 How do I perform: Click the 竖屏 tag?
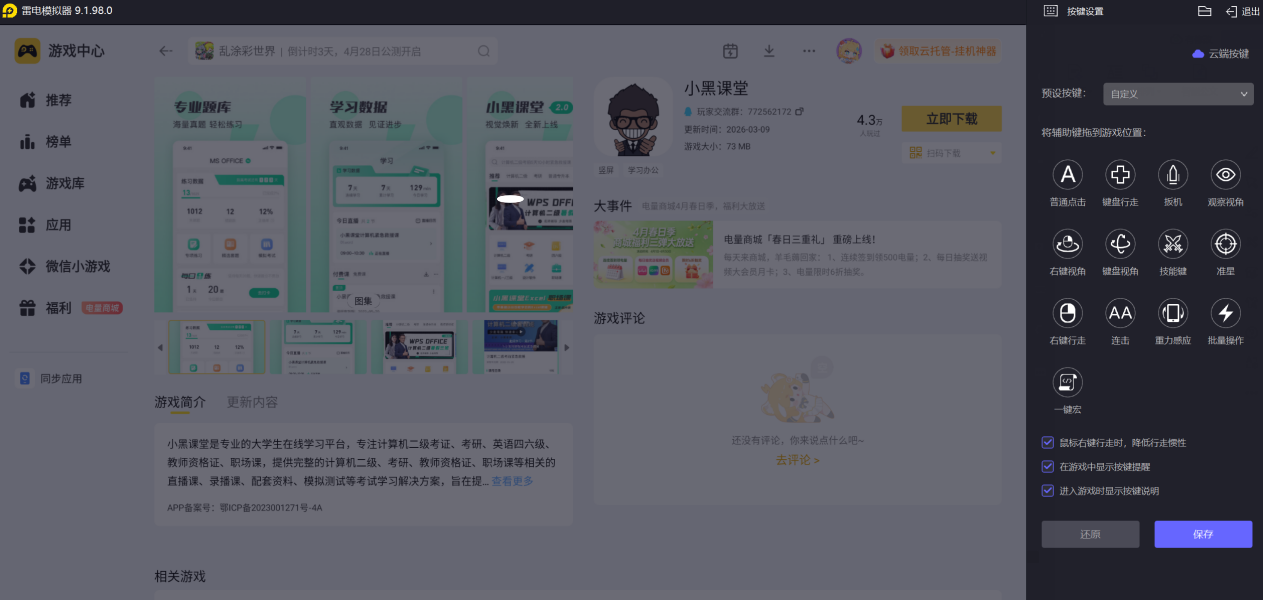coord(606,170)
